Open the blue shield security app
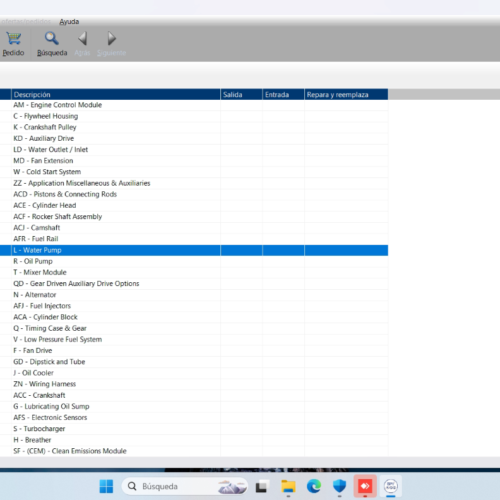 339,487
